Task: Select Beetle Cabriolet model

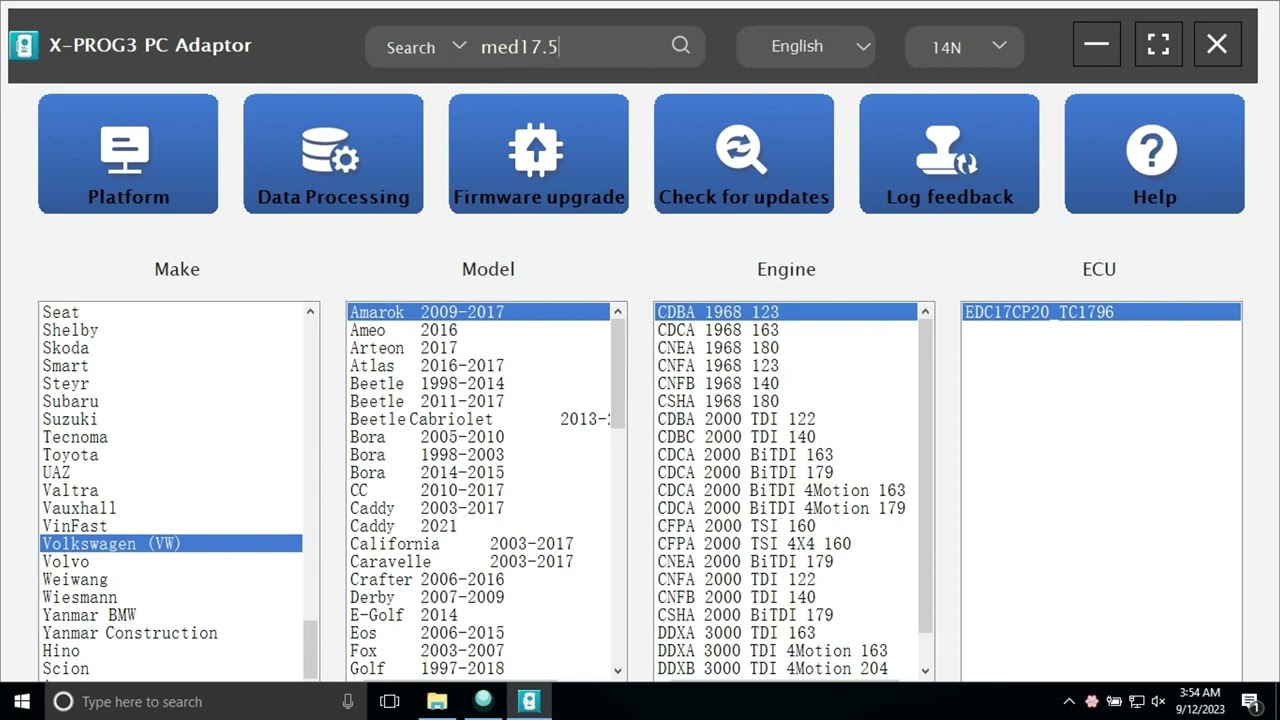Action: click(x=478, y=419)
